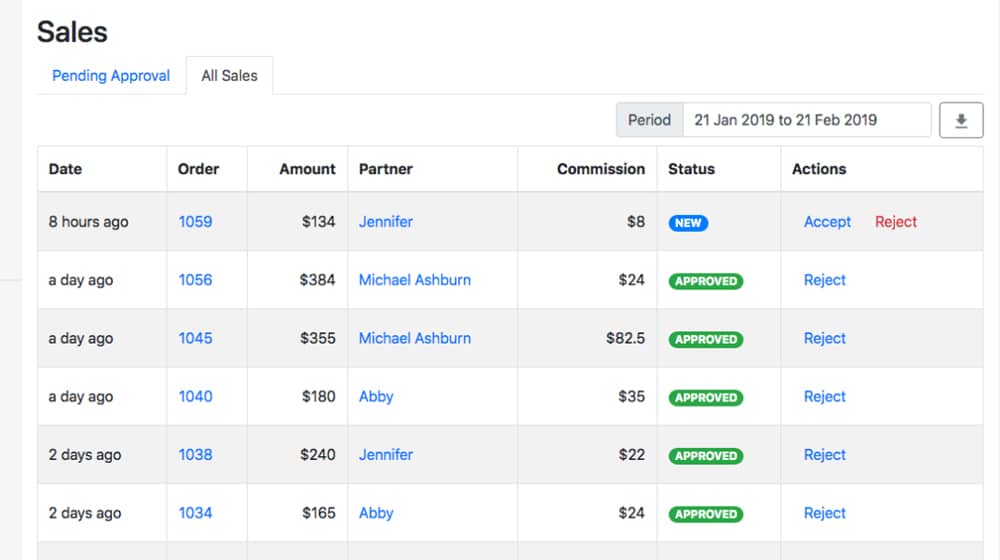Open order 1038
Screen dimensions: 1000x560
(x=195, y=454)
